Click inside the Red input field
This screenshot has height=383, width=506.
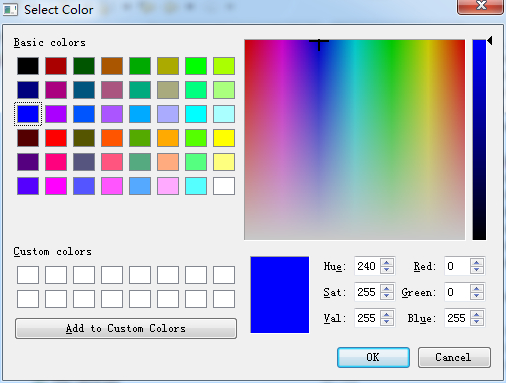(x=457, y=266)
